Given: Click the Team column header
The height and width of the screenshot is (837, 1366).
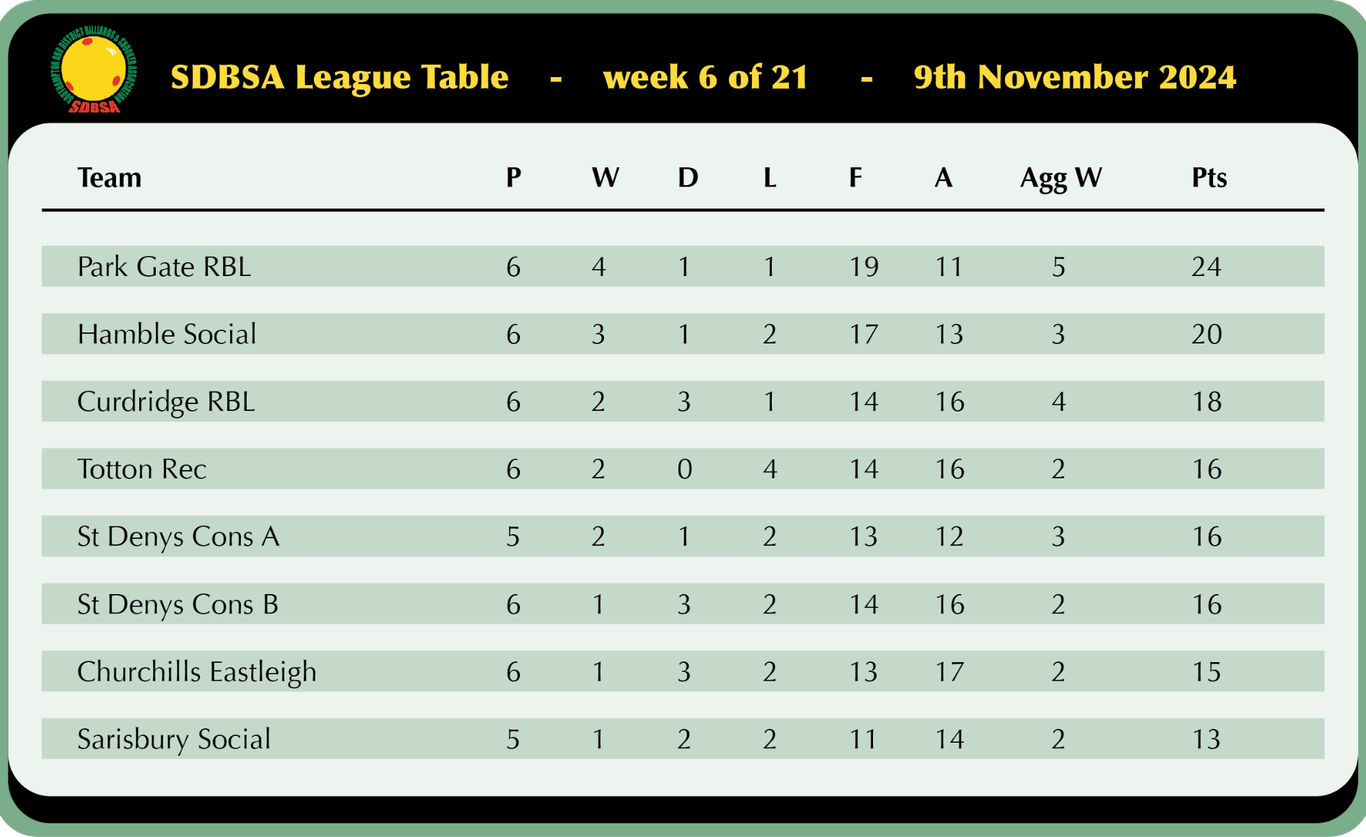Looking at the screenshot, I should [x=109, y=177].
